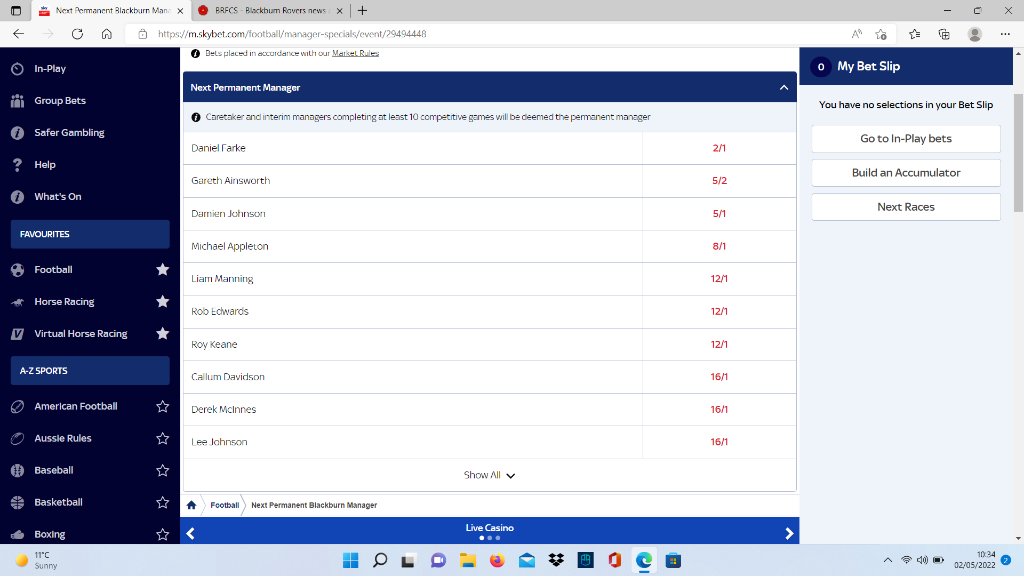Open the In-Play clock icon
1024x576 pixels.
(x=18, y=69)
